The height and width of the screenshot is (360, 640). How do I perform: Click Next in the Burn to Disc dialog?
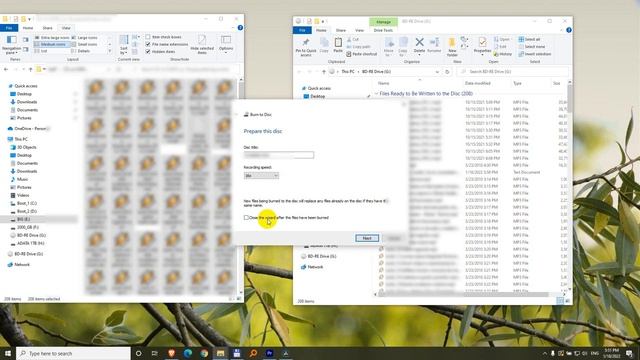coord(367,238)
